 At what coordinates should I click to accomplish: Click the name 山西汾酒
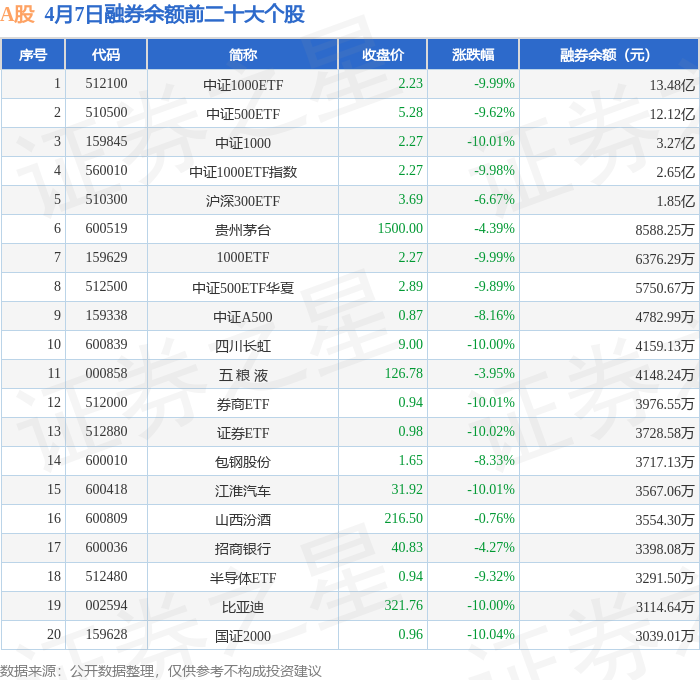[243, 520]
